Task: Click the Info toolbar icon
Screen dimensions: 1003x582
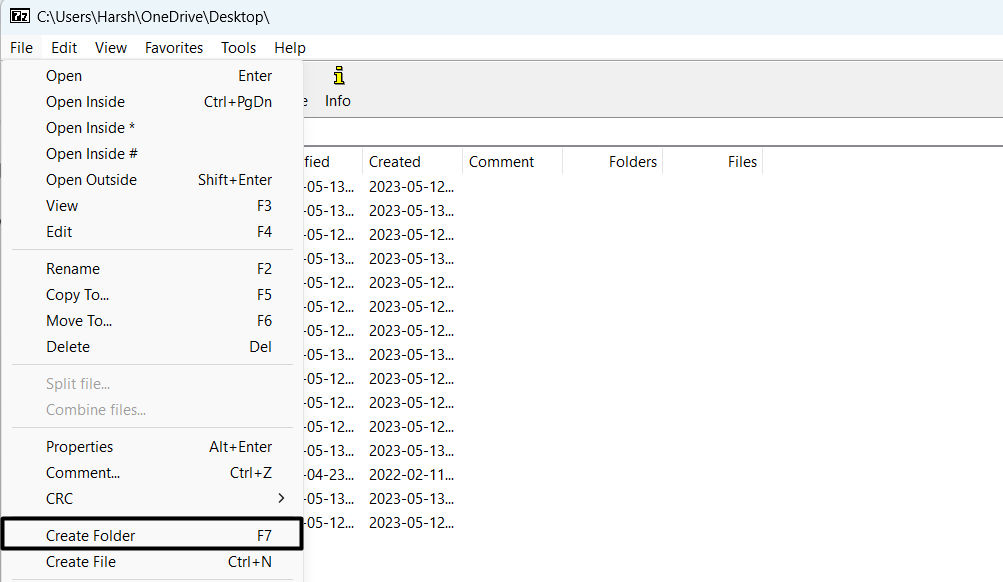Action: point(338,86)
